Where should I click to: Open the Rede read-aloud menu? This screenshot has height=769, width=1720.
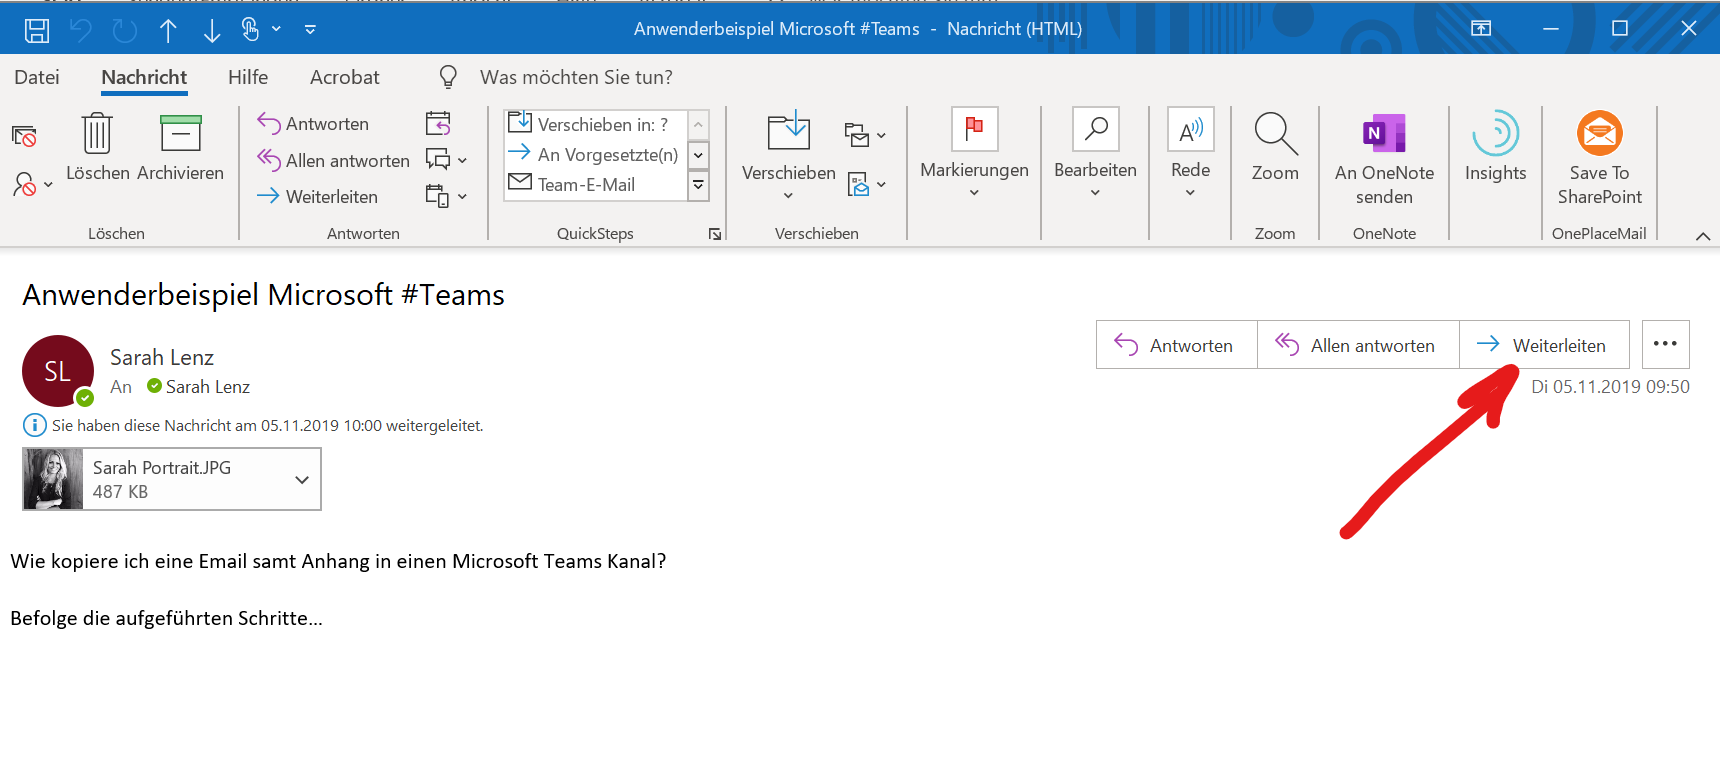[1190, 154]
